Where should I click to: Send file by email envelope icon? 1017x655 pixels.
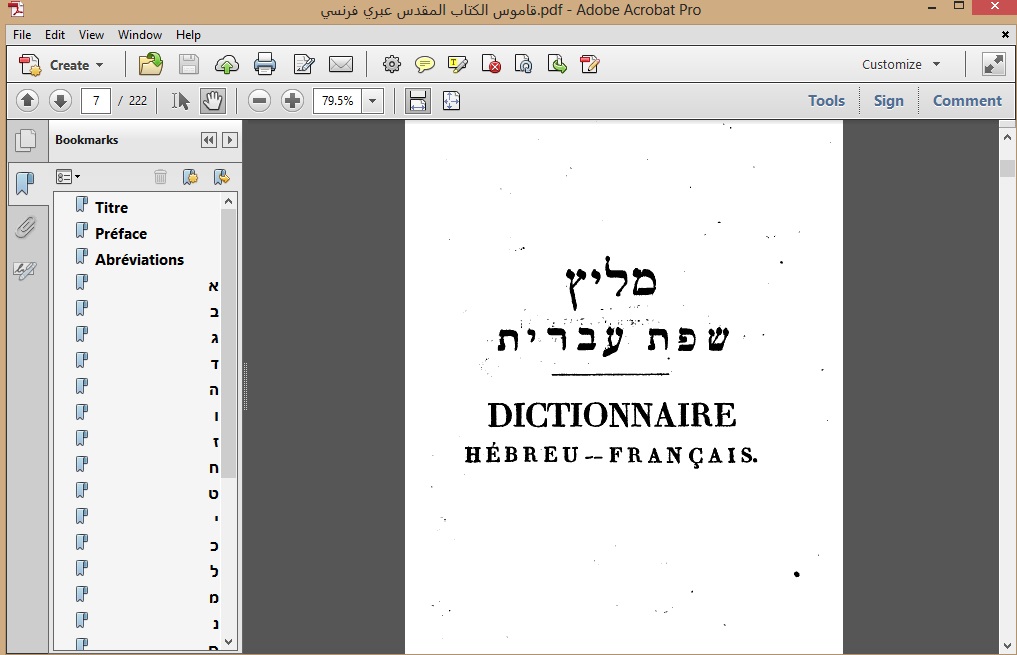click(x=341, y=65)
